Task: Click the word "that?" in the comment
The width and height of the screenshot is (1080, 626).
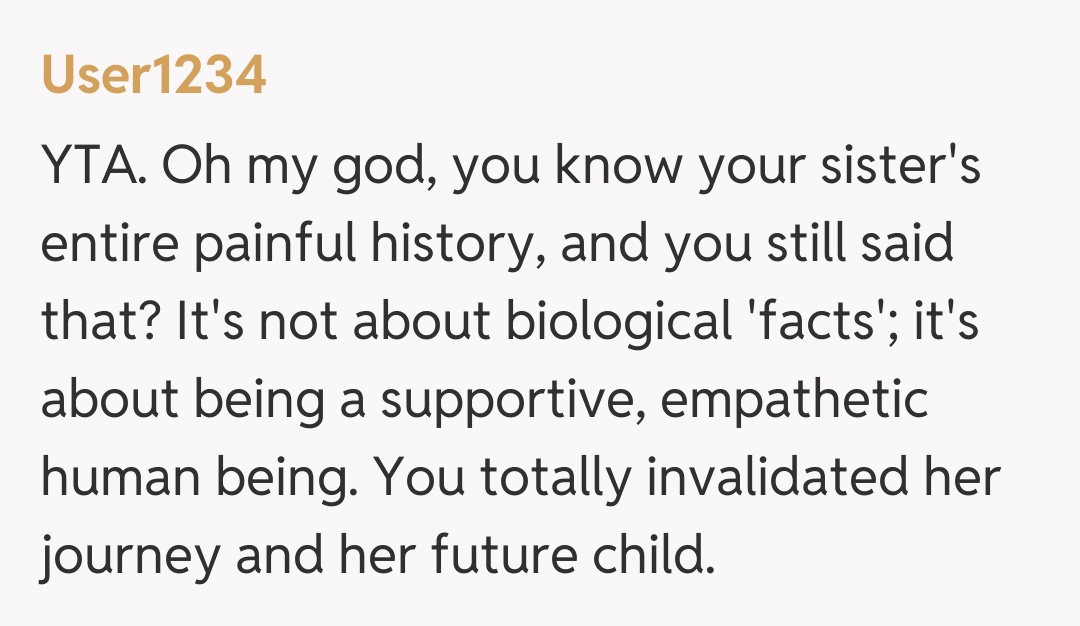Action: pyautogui.click(x=101, y=323)
